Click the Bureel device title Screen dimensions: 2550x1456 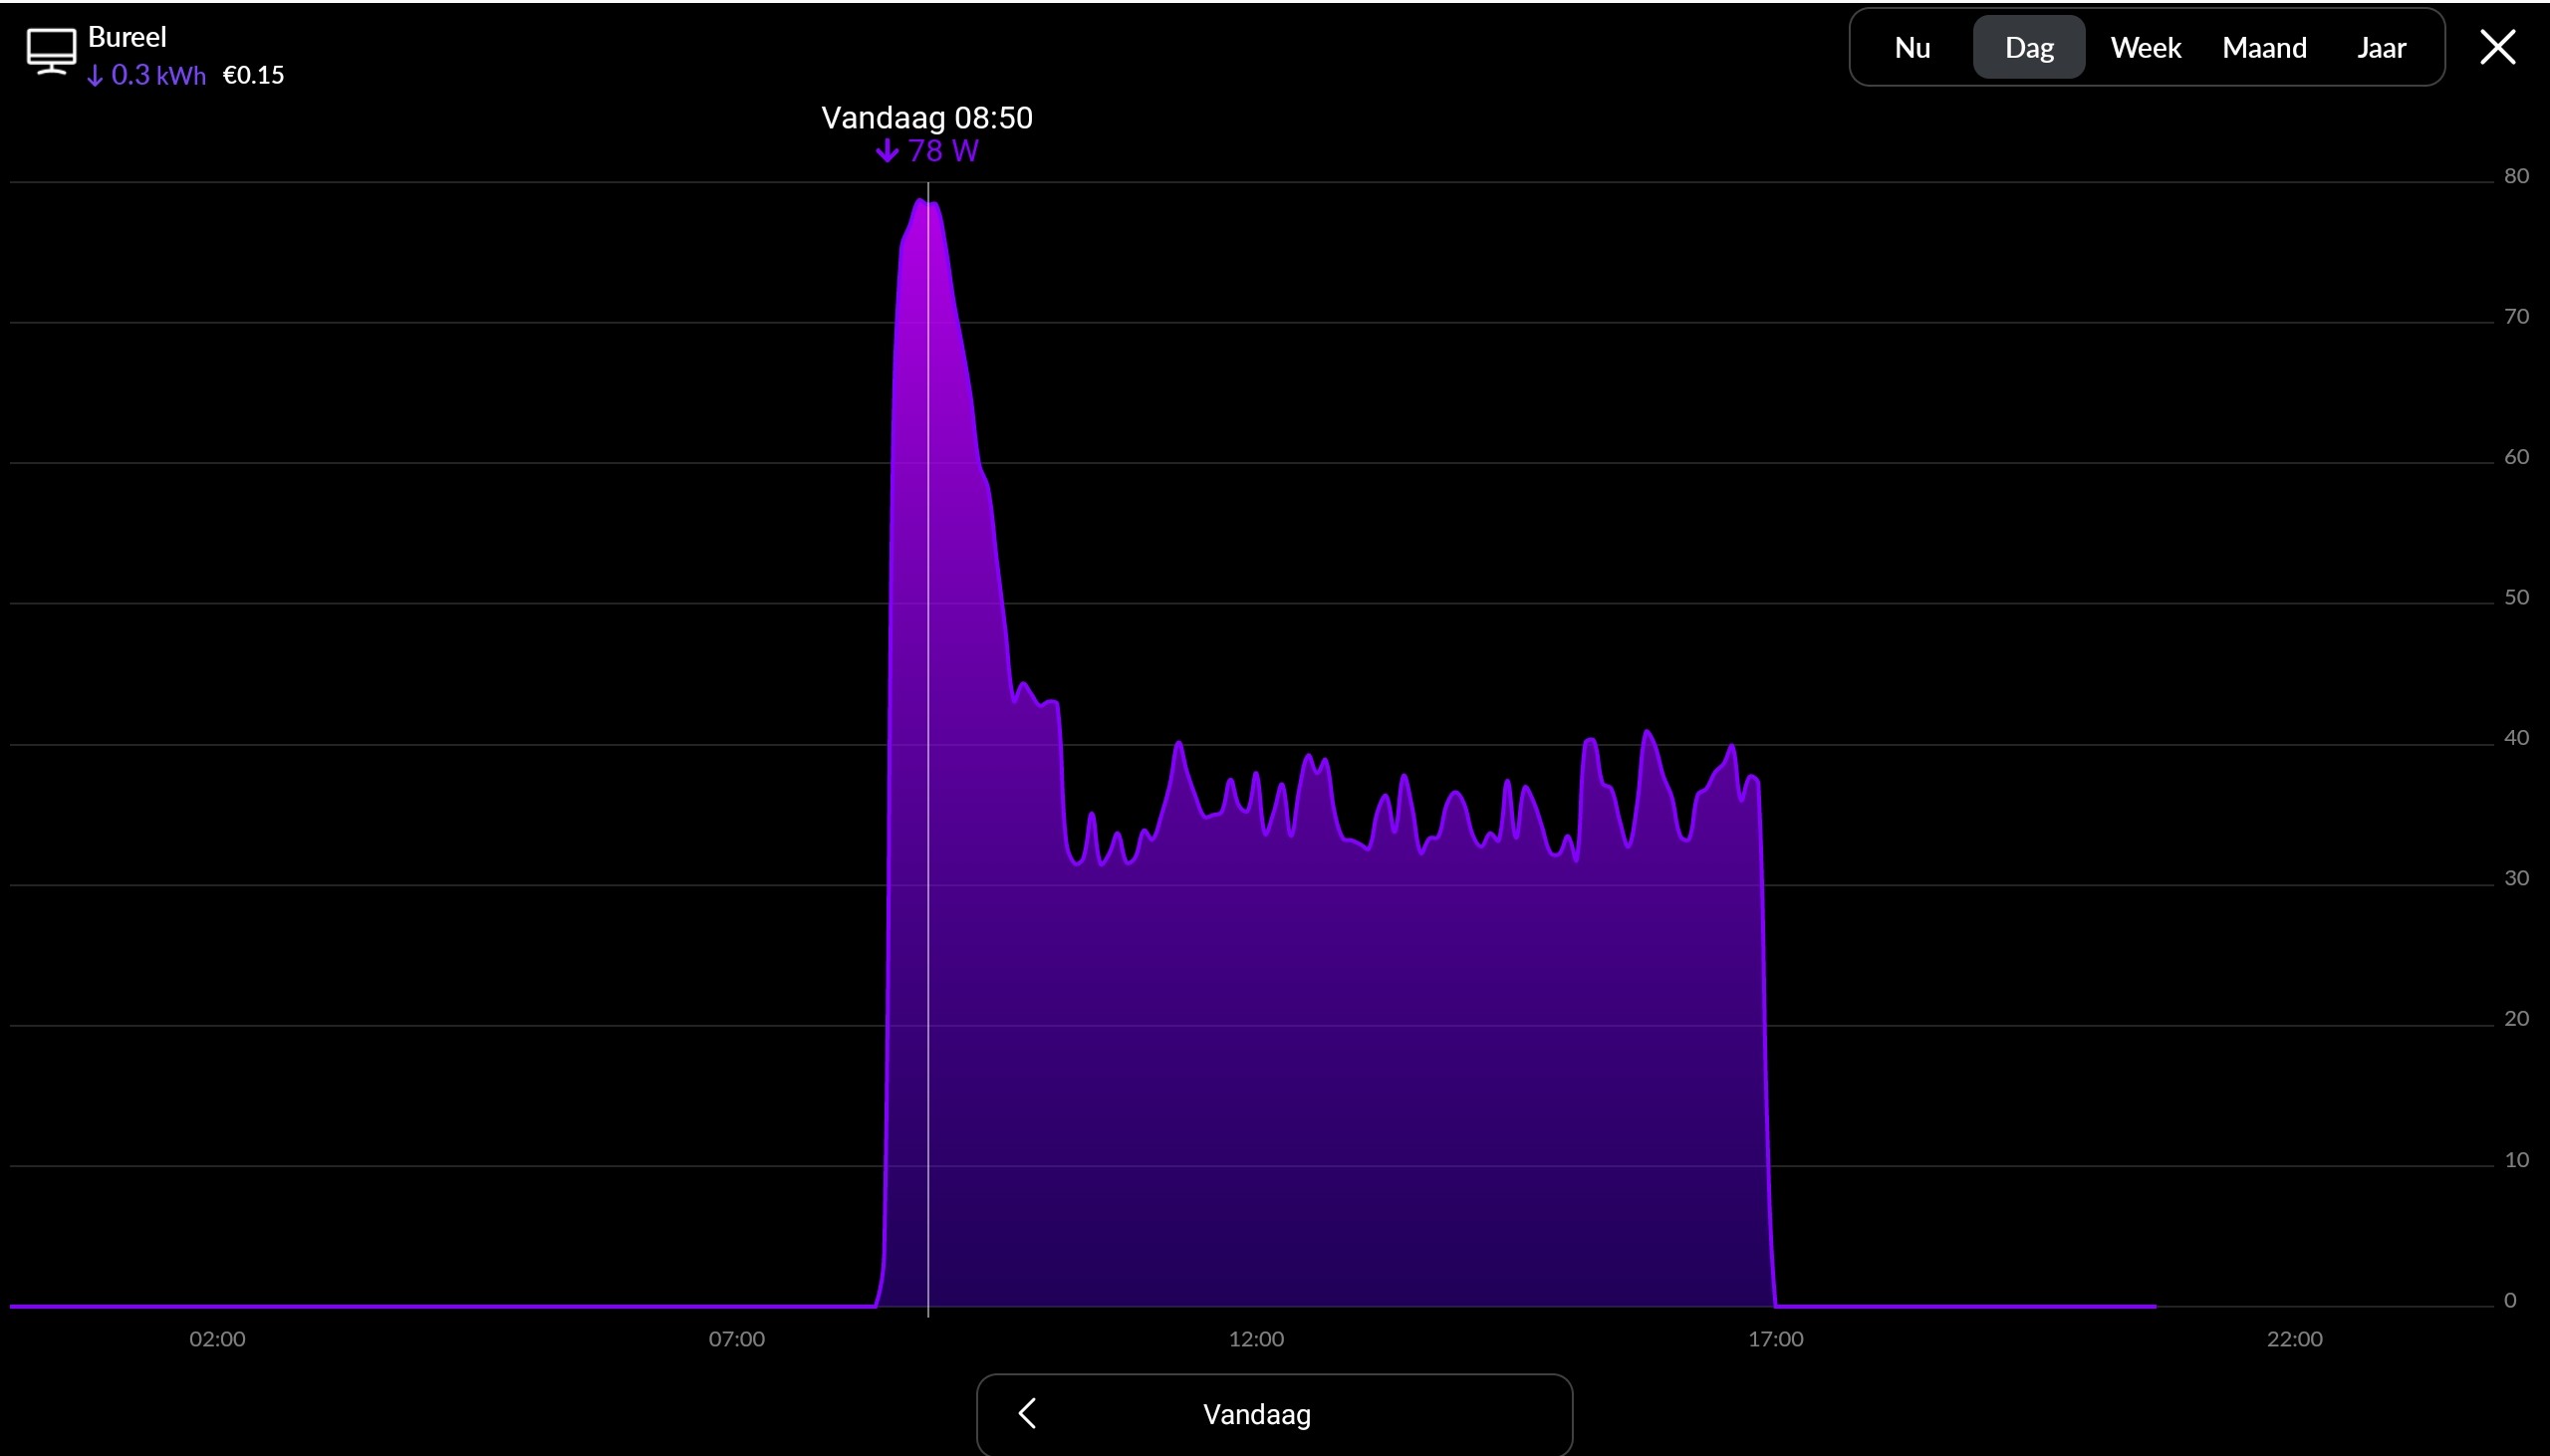127,37
